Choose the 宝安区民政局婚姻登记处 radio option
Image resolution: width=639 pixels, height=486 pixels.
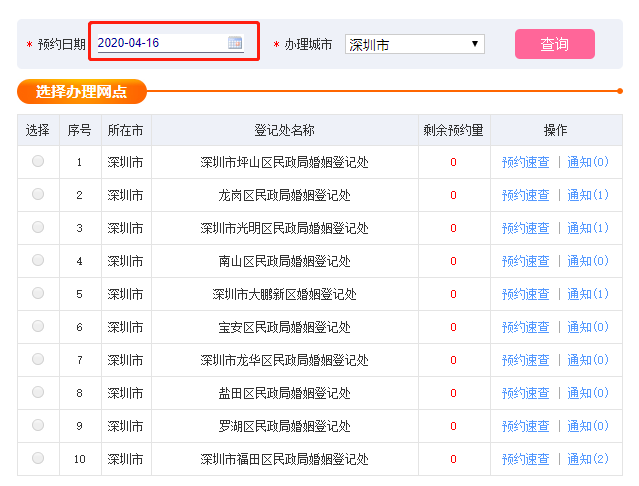pos(38,326)
